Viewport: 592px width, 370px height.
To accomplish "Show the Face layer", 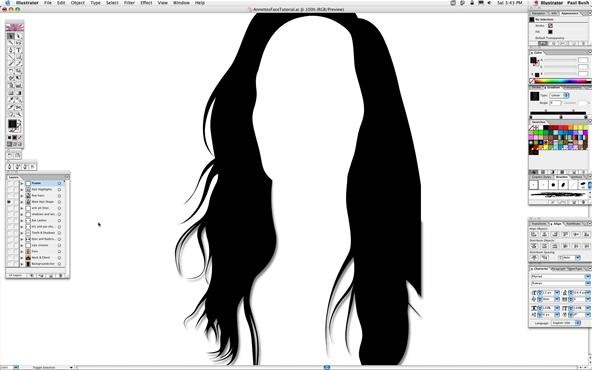I will coord(9,251).
